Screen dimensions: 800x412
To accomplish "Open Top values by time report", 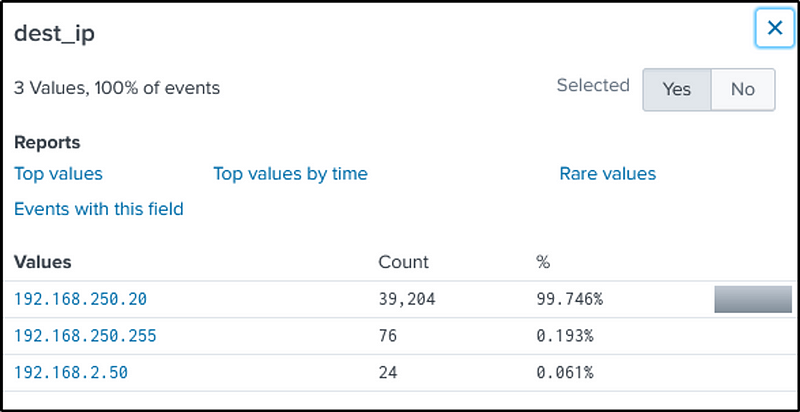I will (x=290, y=174).
